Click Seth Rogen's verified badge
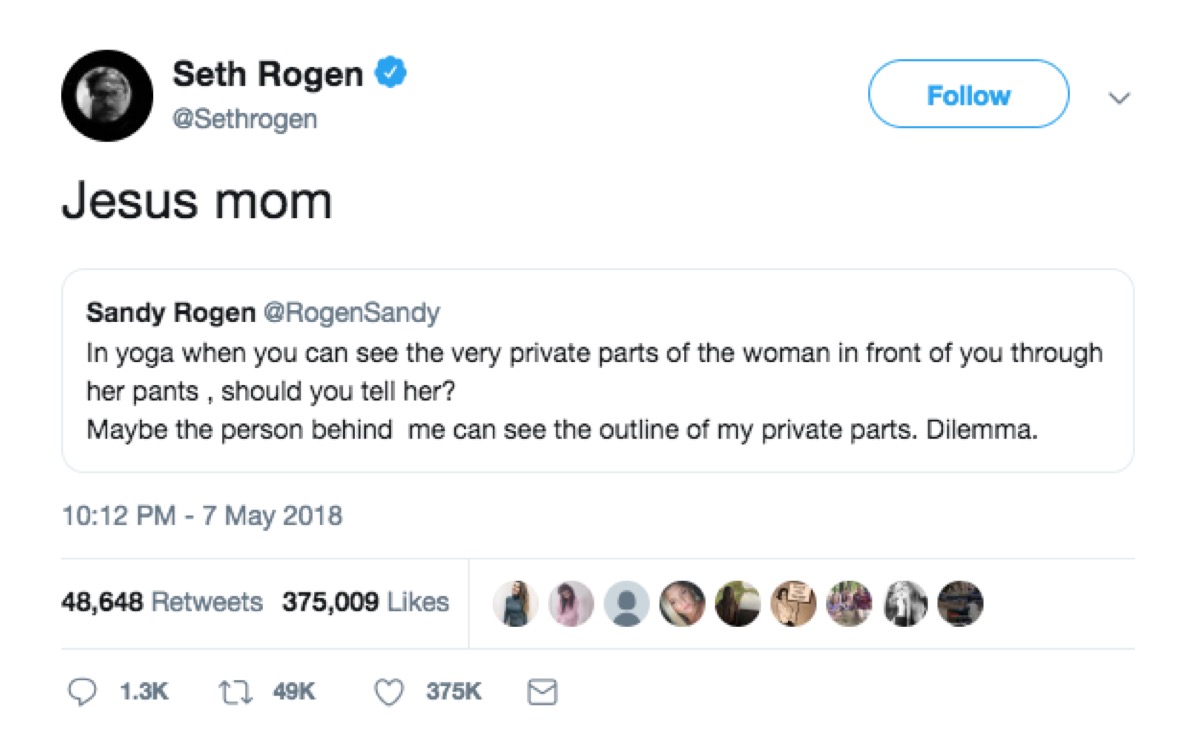1200x753 pixels. (391, 72)
